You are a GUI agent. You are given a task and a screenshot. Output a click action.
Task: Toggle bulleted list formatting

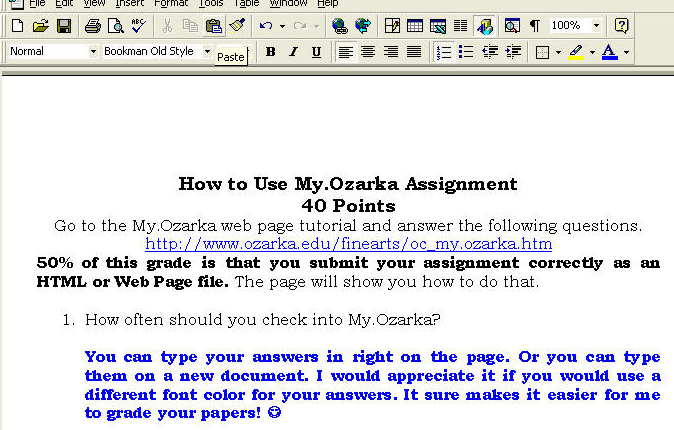click(x=466, y=52)
